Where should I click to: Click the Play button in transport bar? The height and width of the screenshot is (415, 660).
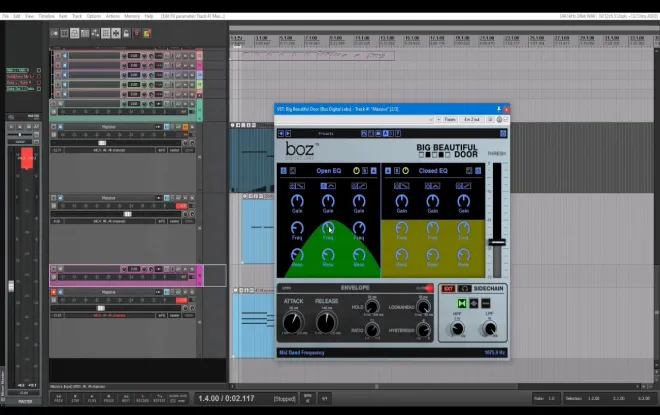[x=92, y=398]
